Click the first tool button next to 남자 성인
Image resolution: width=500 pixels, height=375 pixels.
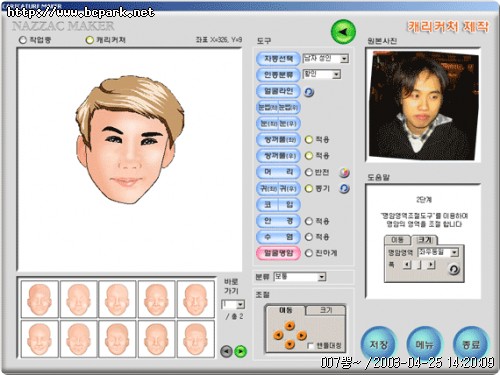(x=278, y=59)
